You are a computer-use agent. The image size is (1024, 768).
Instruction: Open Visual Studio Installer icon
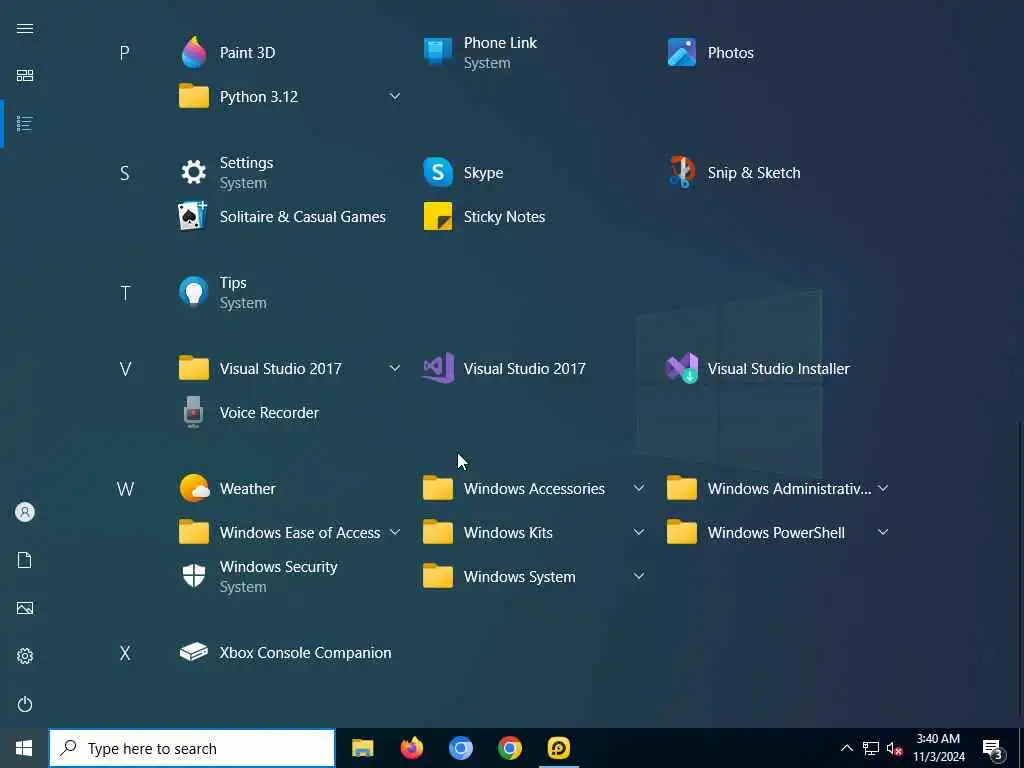pos(682,368)
